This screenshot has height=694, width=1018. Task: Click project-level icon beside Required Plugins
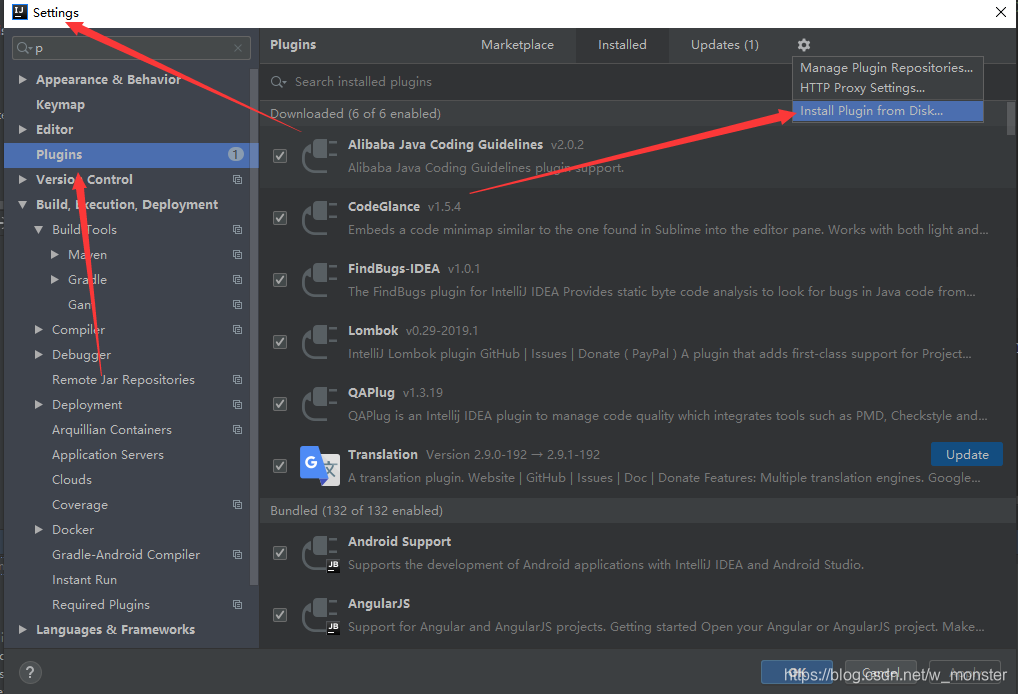click(238, 605)
